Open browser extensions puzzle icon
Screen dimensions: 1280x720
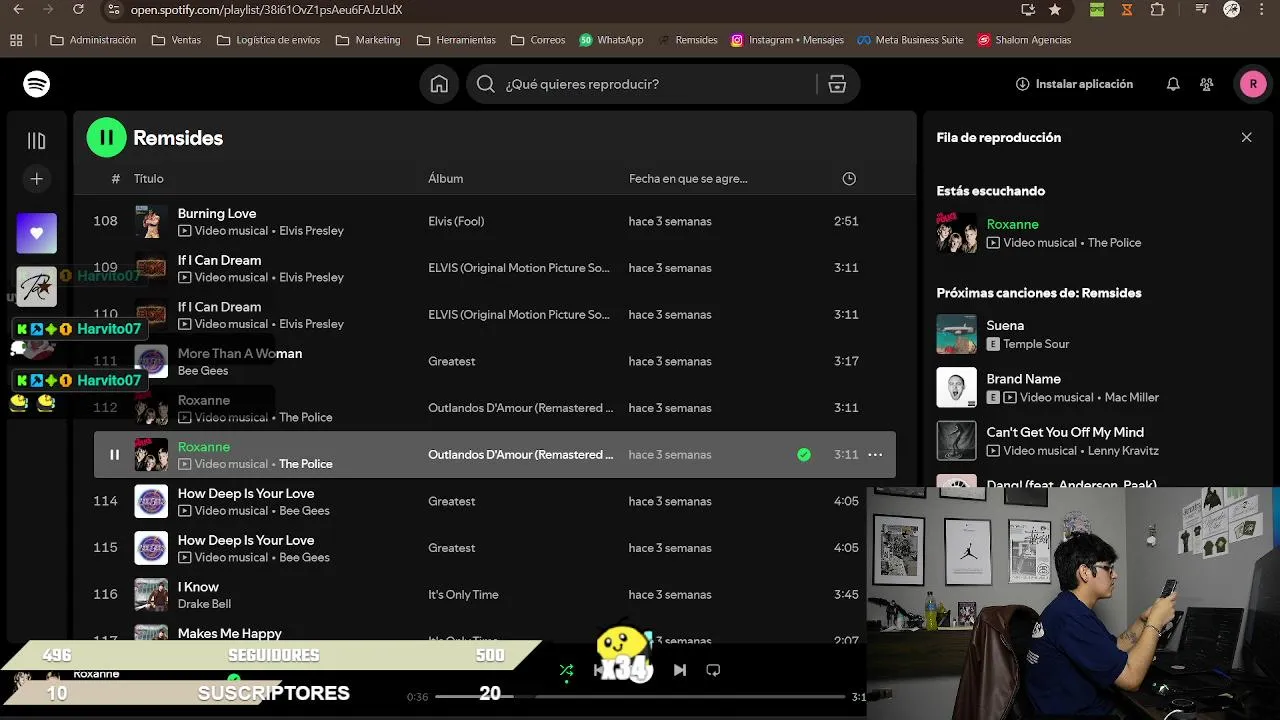tap(1157, 10)
